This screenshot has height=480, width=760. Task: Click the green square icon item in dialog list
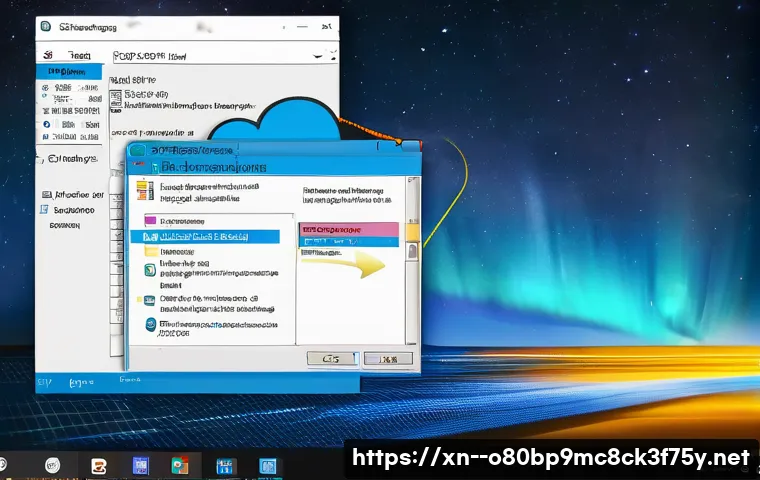[x=150, y=270]
